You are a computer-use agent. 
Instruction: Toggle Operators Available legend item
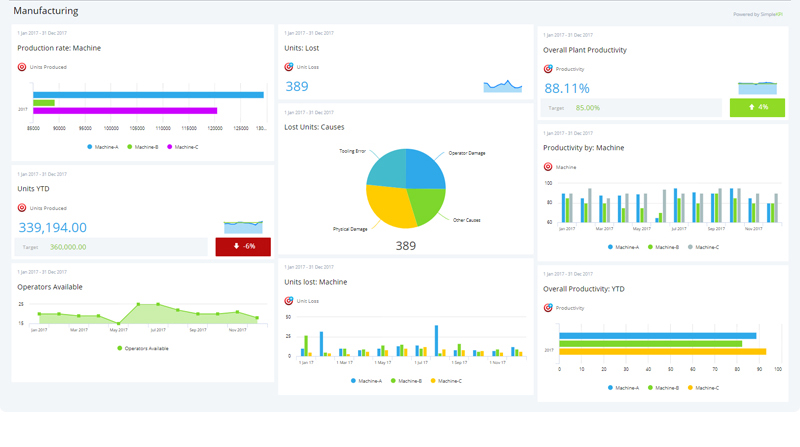[x=142, y=348]
